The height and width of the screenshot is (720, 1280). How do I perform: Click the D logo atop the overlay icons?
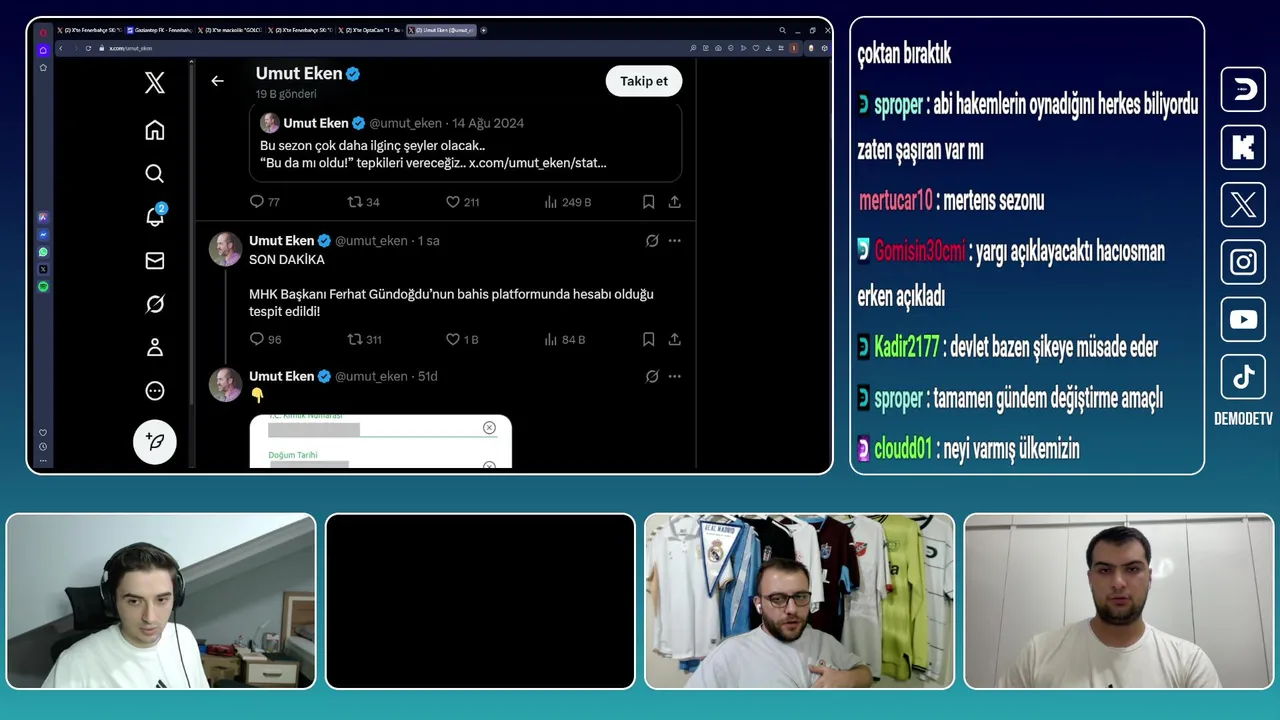click(x=1243, y=90)
